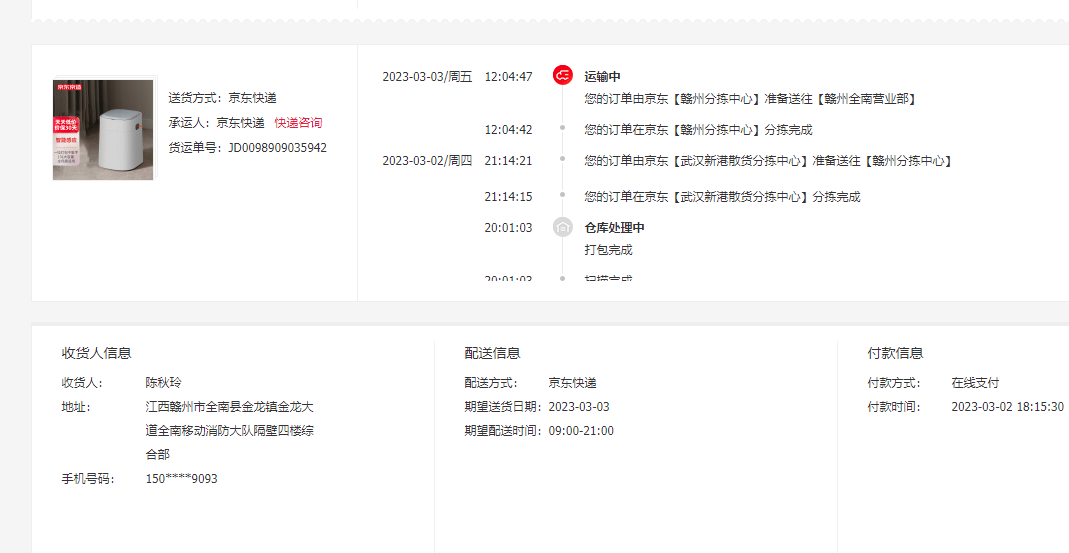Click the 20:01:03 仓库处理中 timestamp
1069x553 pixels.
click(x=509, y=227)
